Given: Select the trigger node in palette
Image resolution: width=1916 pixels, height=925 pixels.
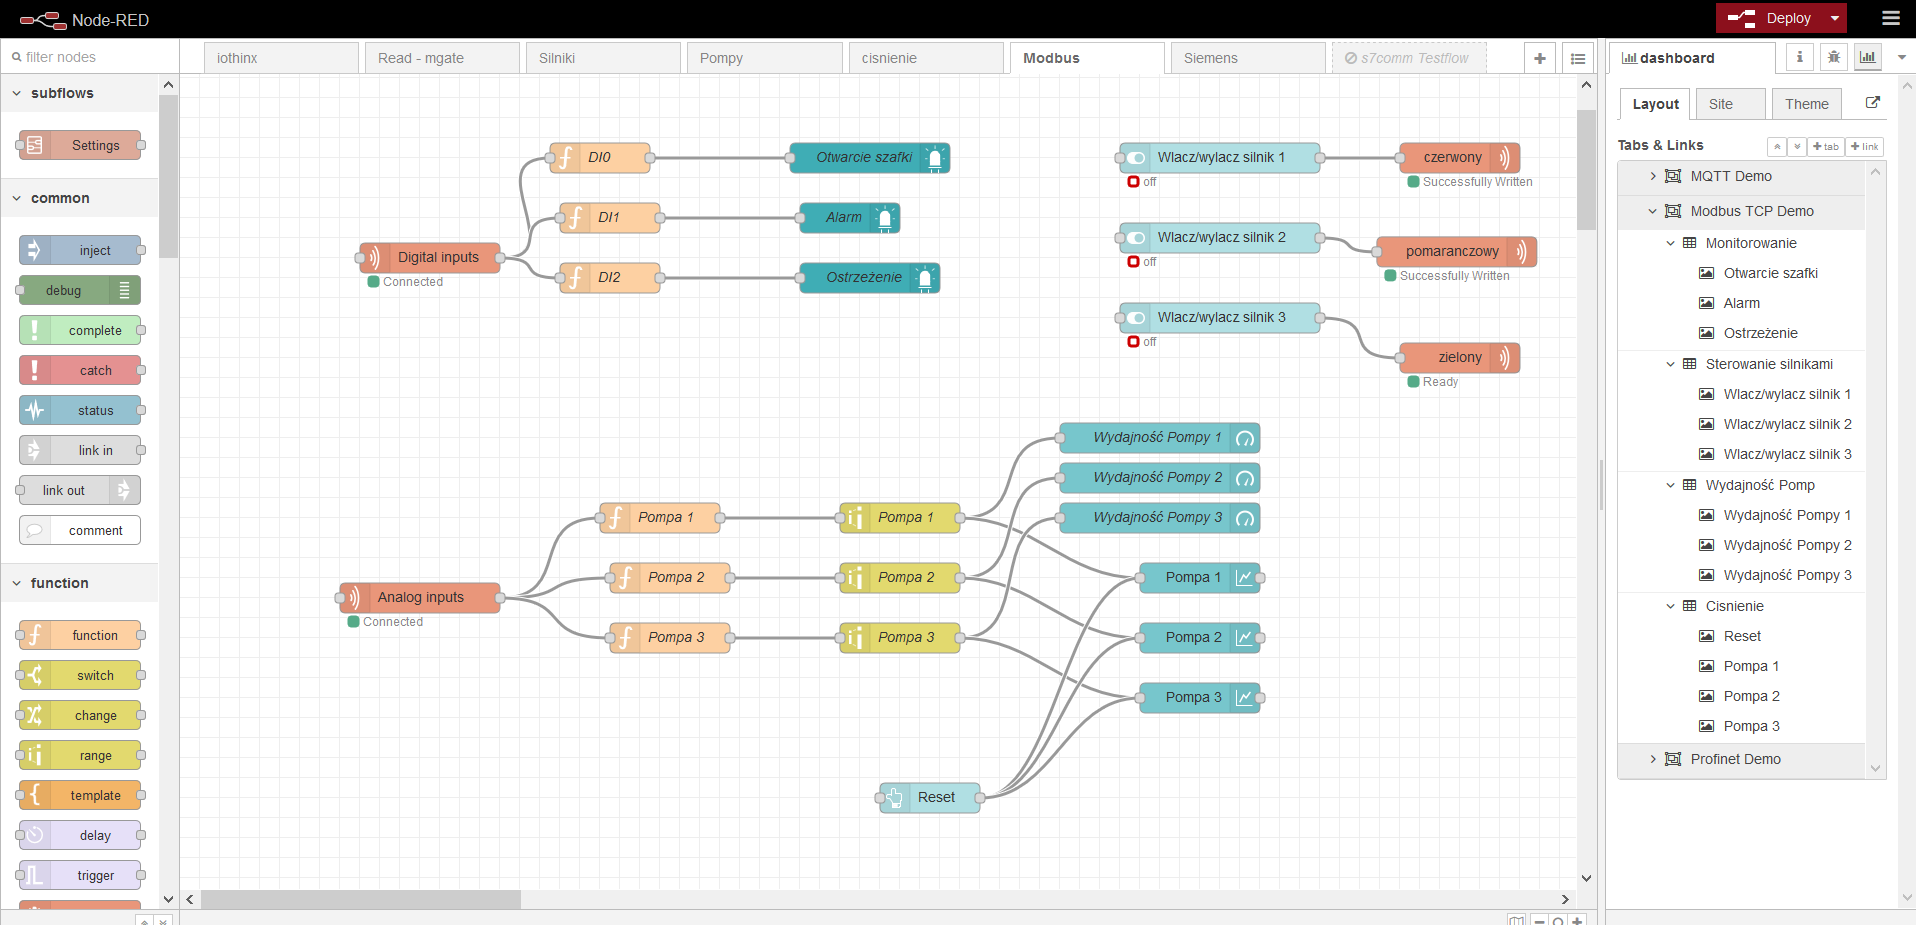Looking at the screenshot, I should point(80,875).
